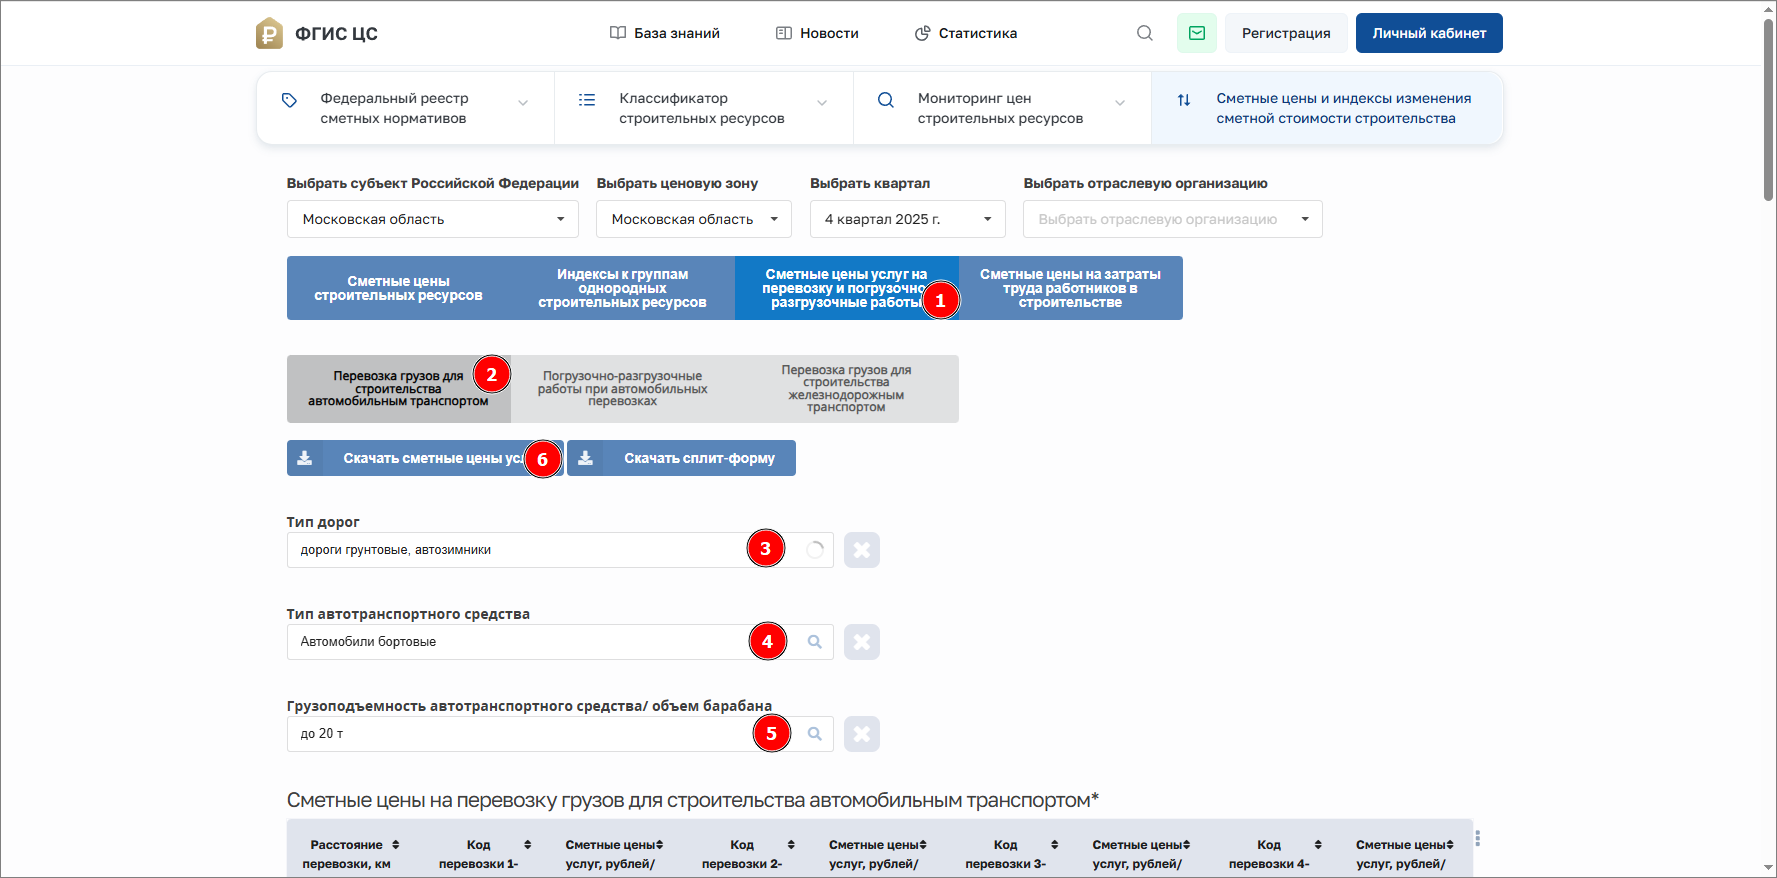Clear the Грузоподъемность field with X
The height and width of the screenshot is (878, 1777).
(x=862, y=734)
